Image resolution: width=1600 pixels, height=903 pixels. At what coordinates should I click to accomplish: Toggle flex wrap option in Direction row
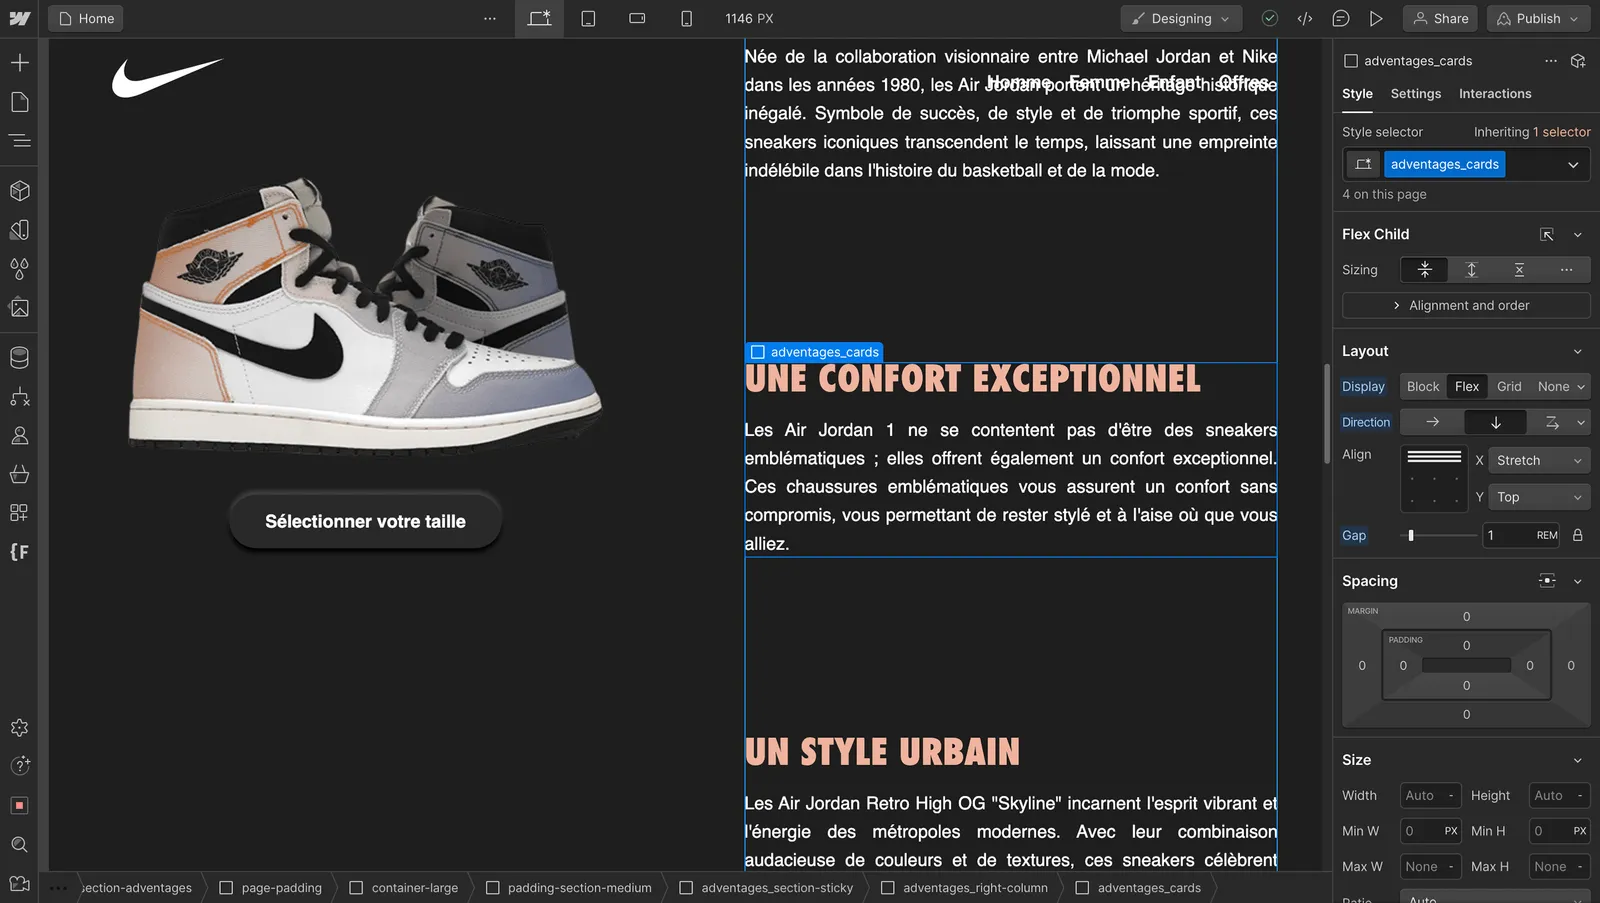click(1552, 422)
